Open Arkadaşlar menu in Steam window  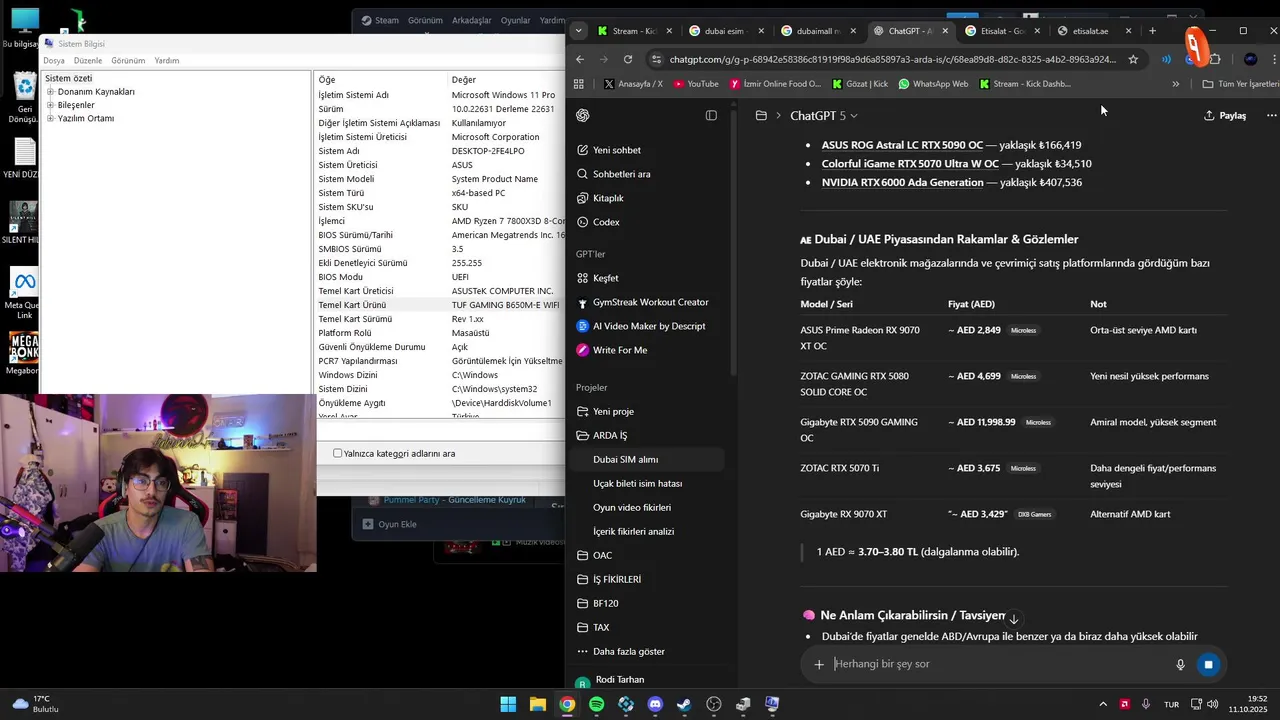(x=472, y=20)
